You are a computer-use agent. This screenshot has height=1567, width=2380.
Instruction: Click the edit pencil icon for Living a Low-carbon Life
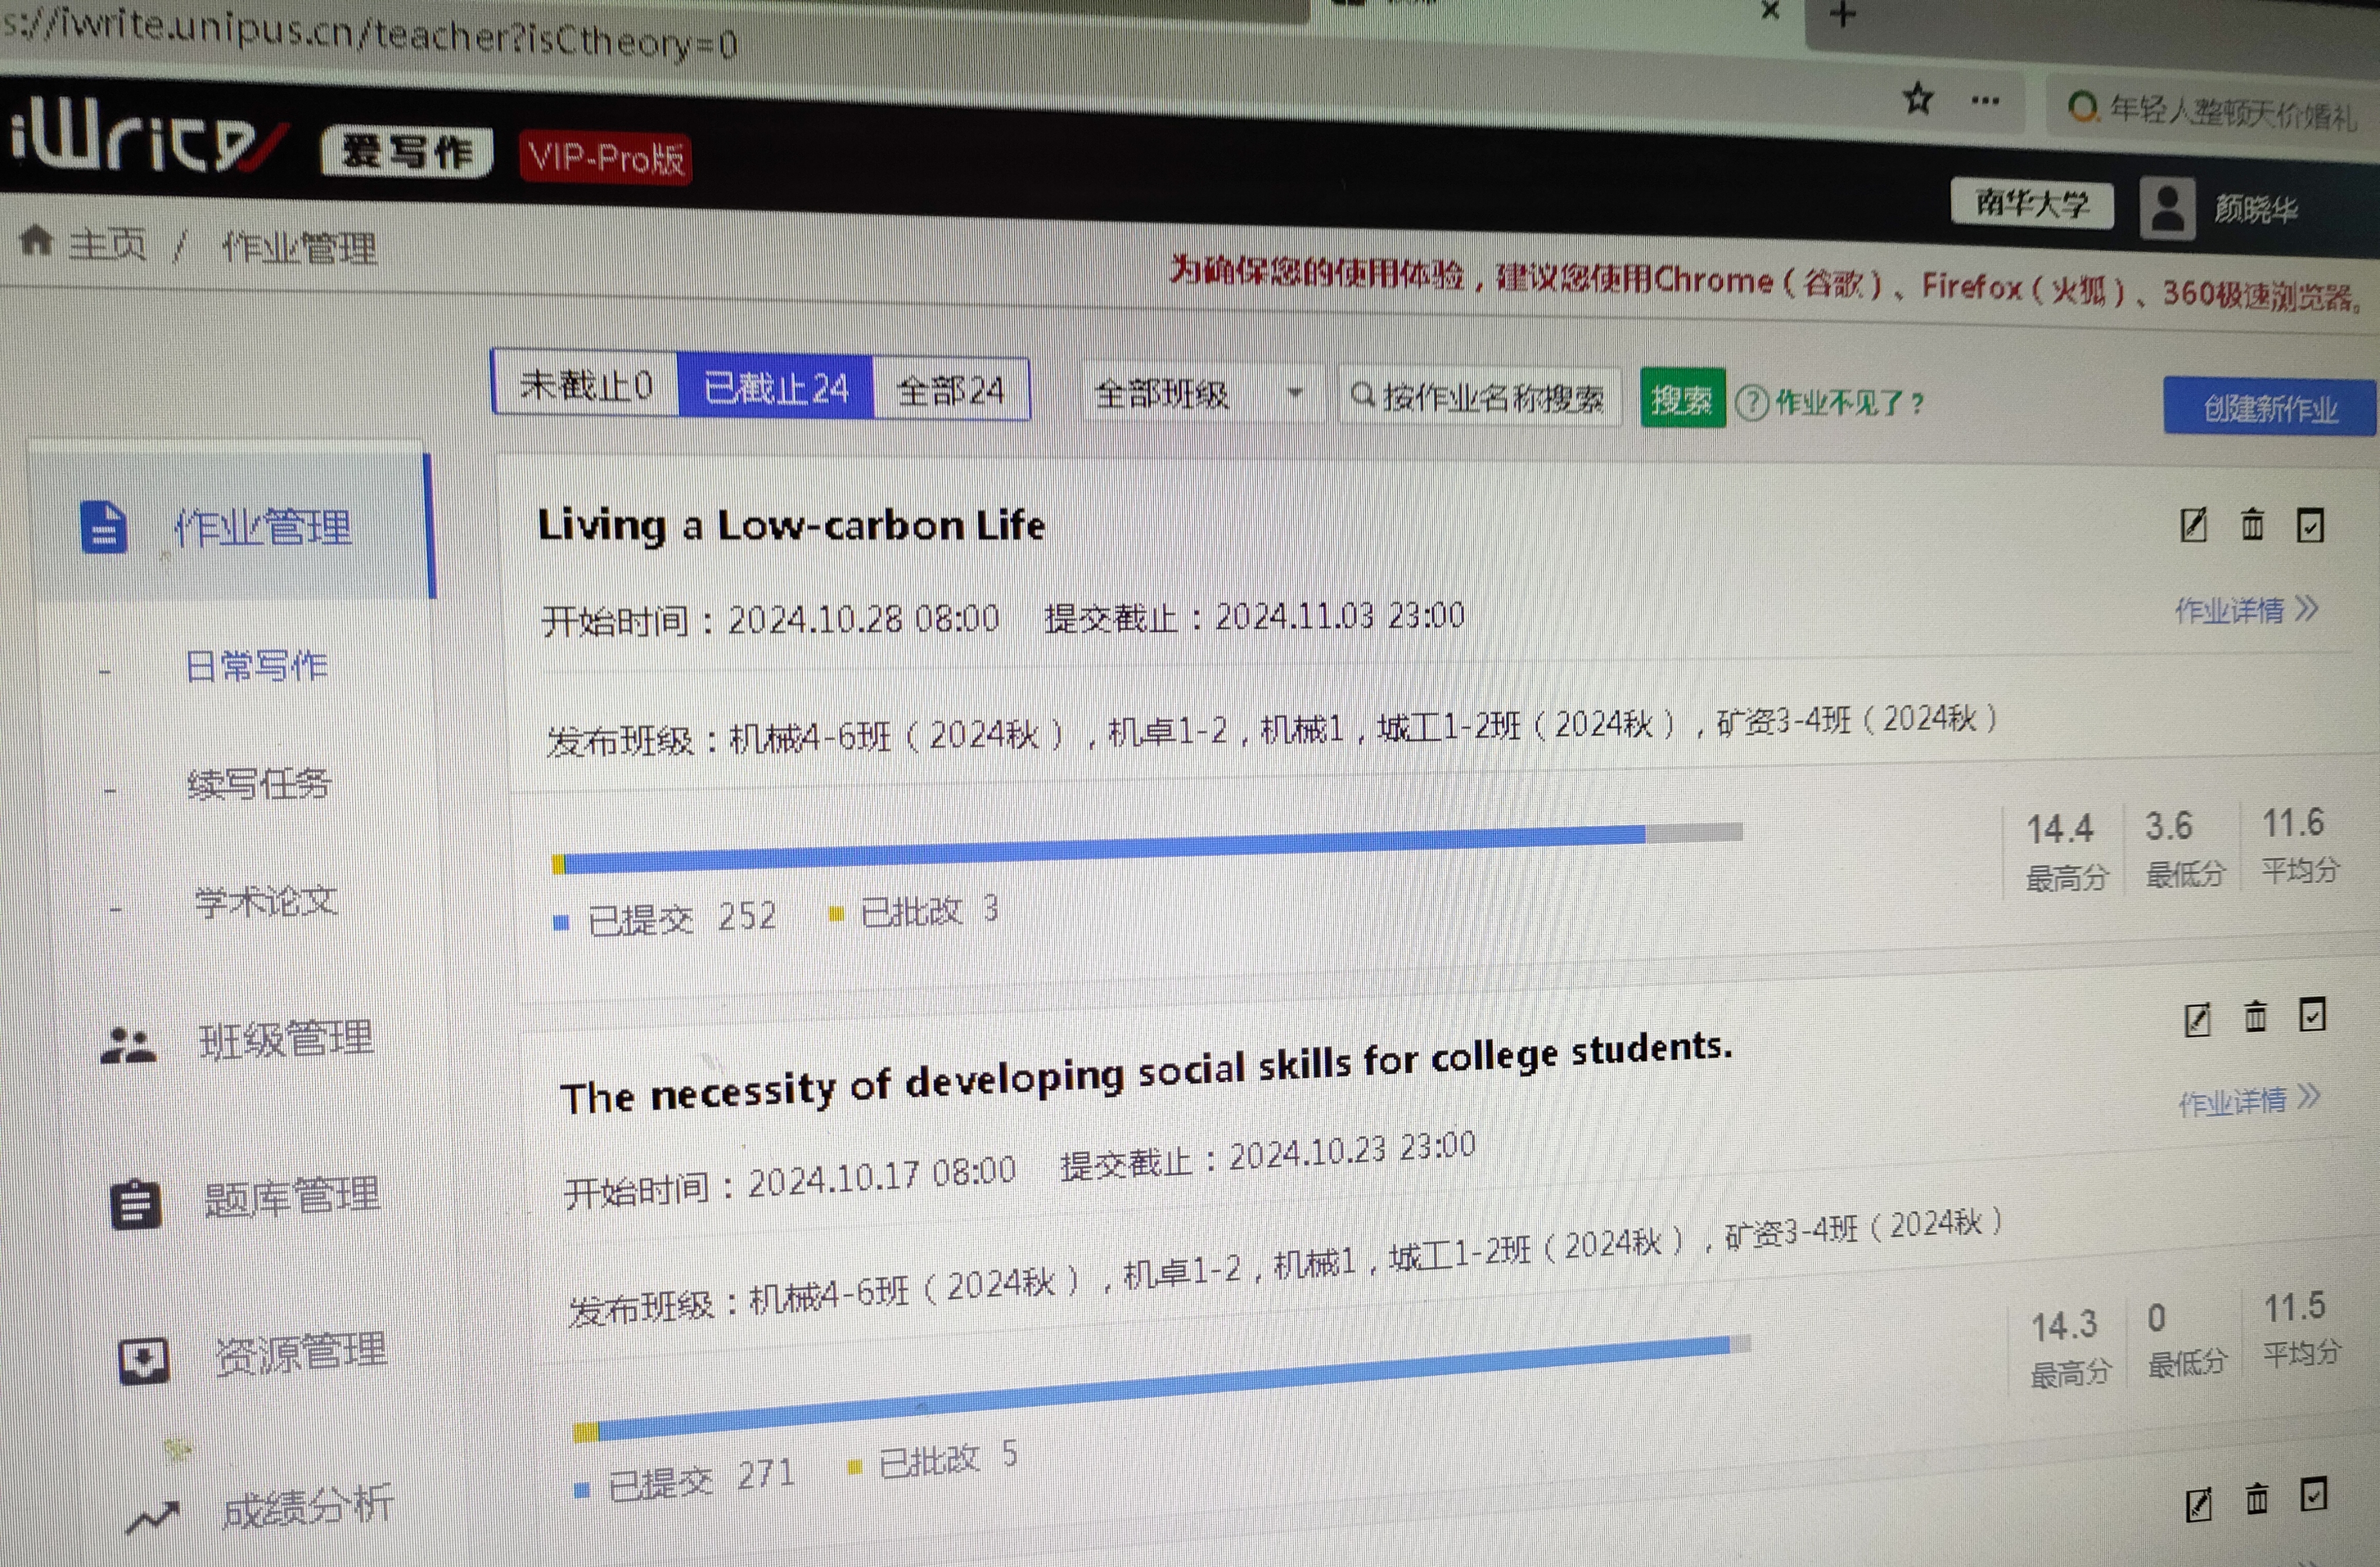pos(2192,525)
